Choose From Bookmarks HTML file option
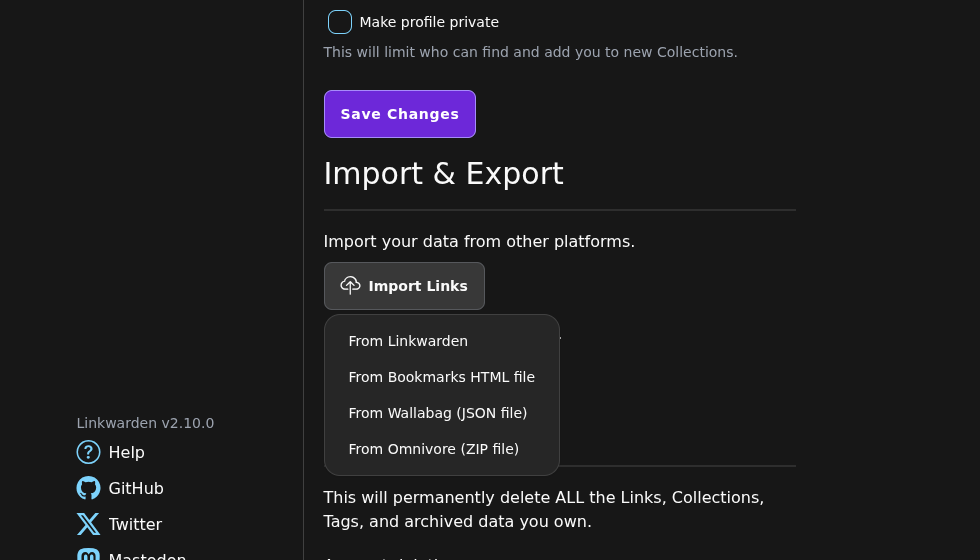The image size is (980, 560). (441, 377)
